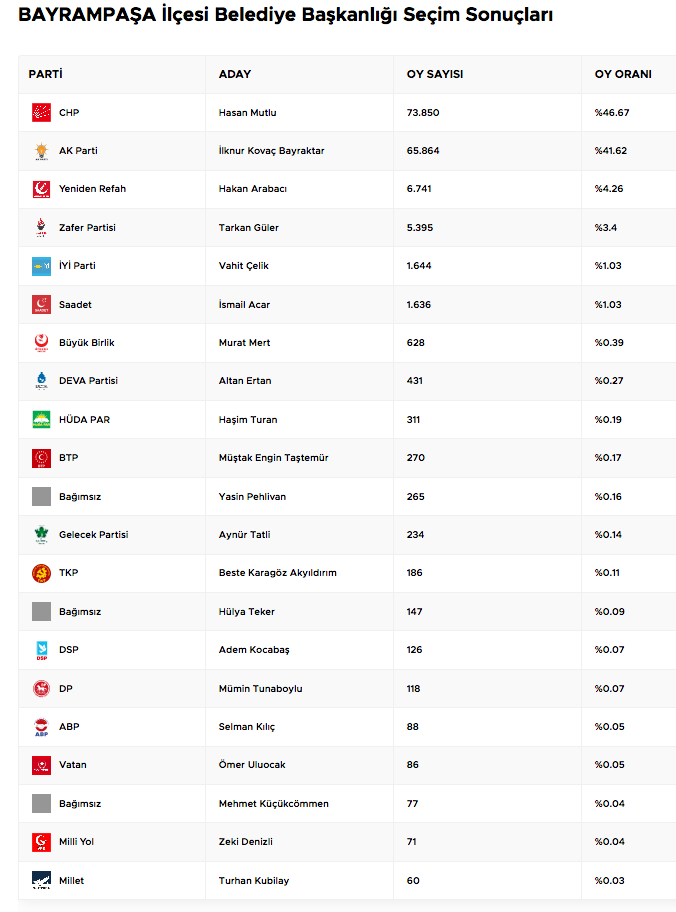Click the Saadet party logo
The width and height of the screenshot is (676, 912).
pyautogui.click(x=41, y=304)
